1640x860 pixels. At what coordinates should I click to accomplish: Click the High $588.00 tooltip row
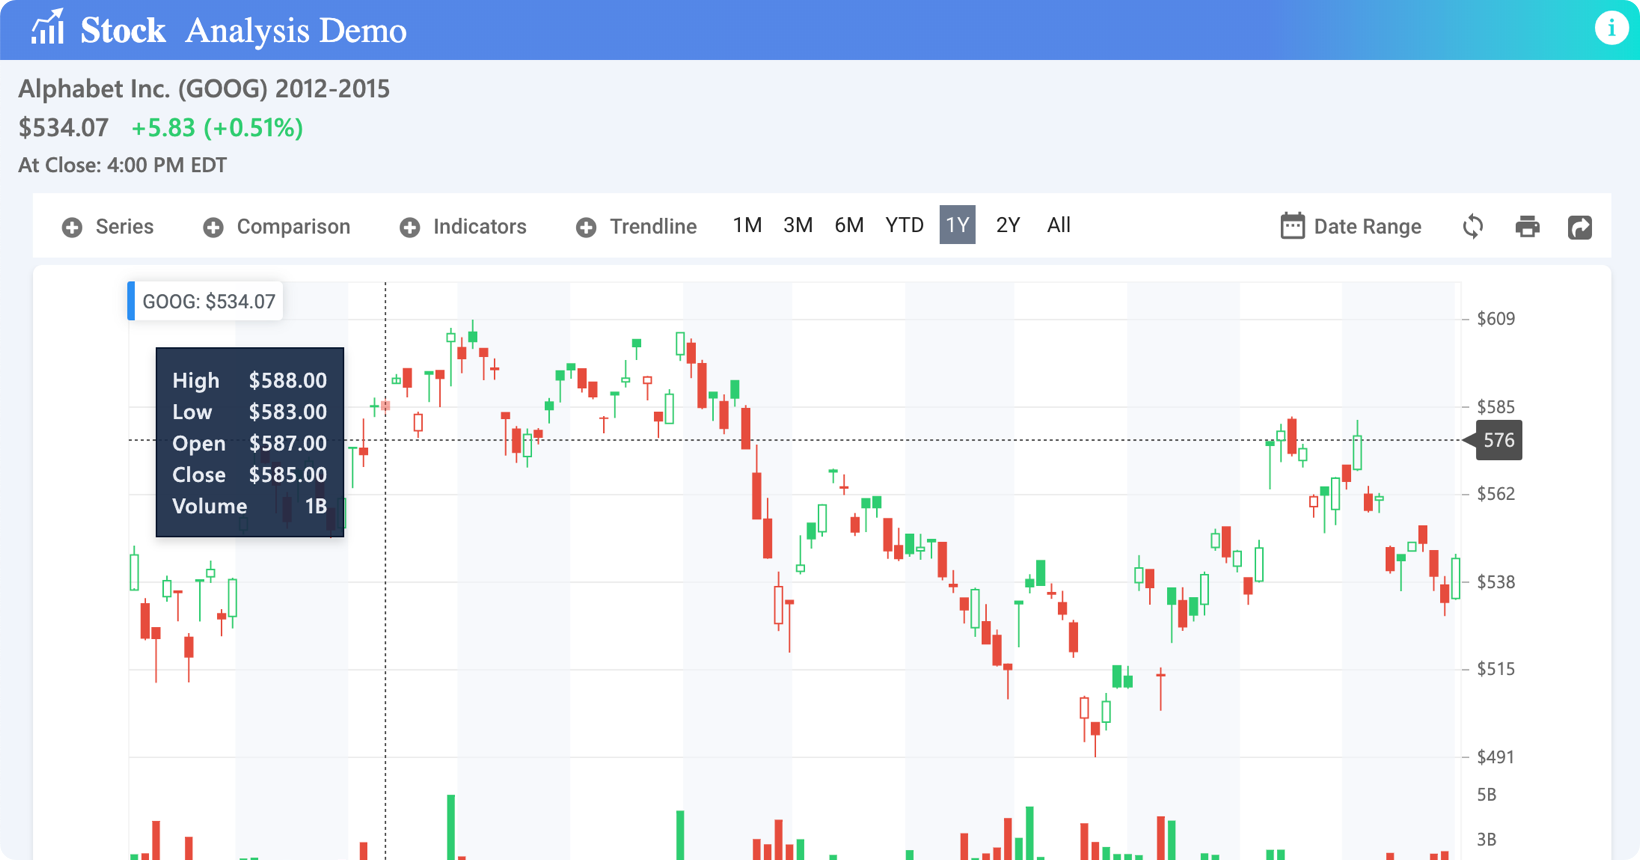pyautogui.click(x=249, y=380)
